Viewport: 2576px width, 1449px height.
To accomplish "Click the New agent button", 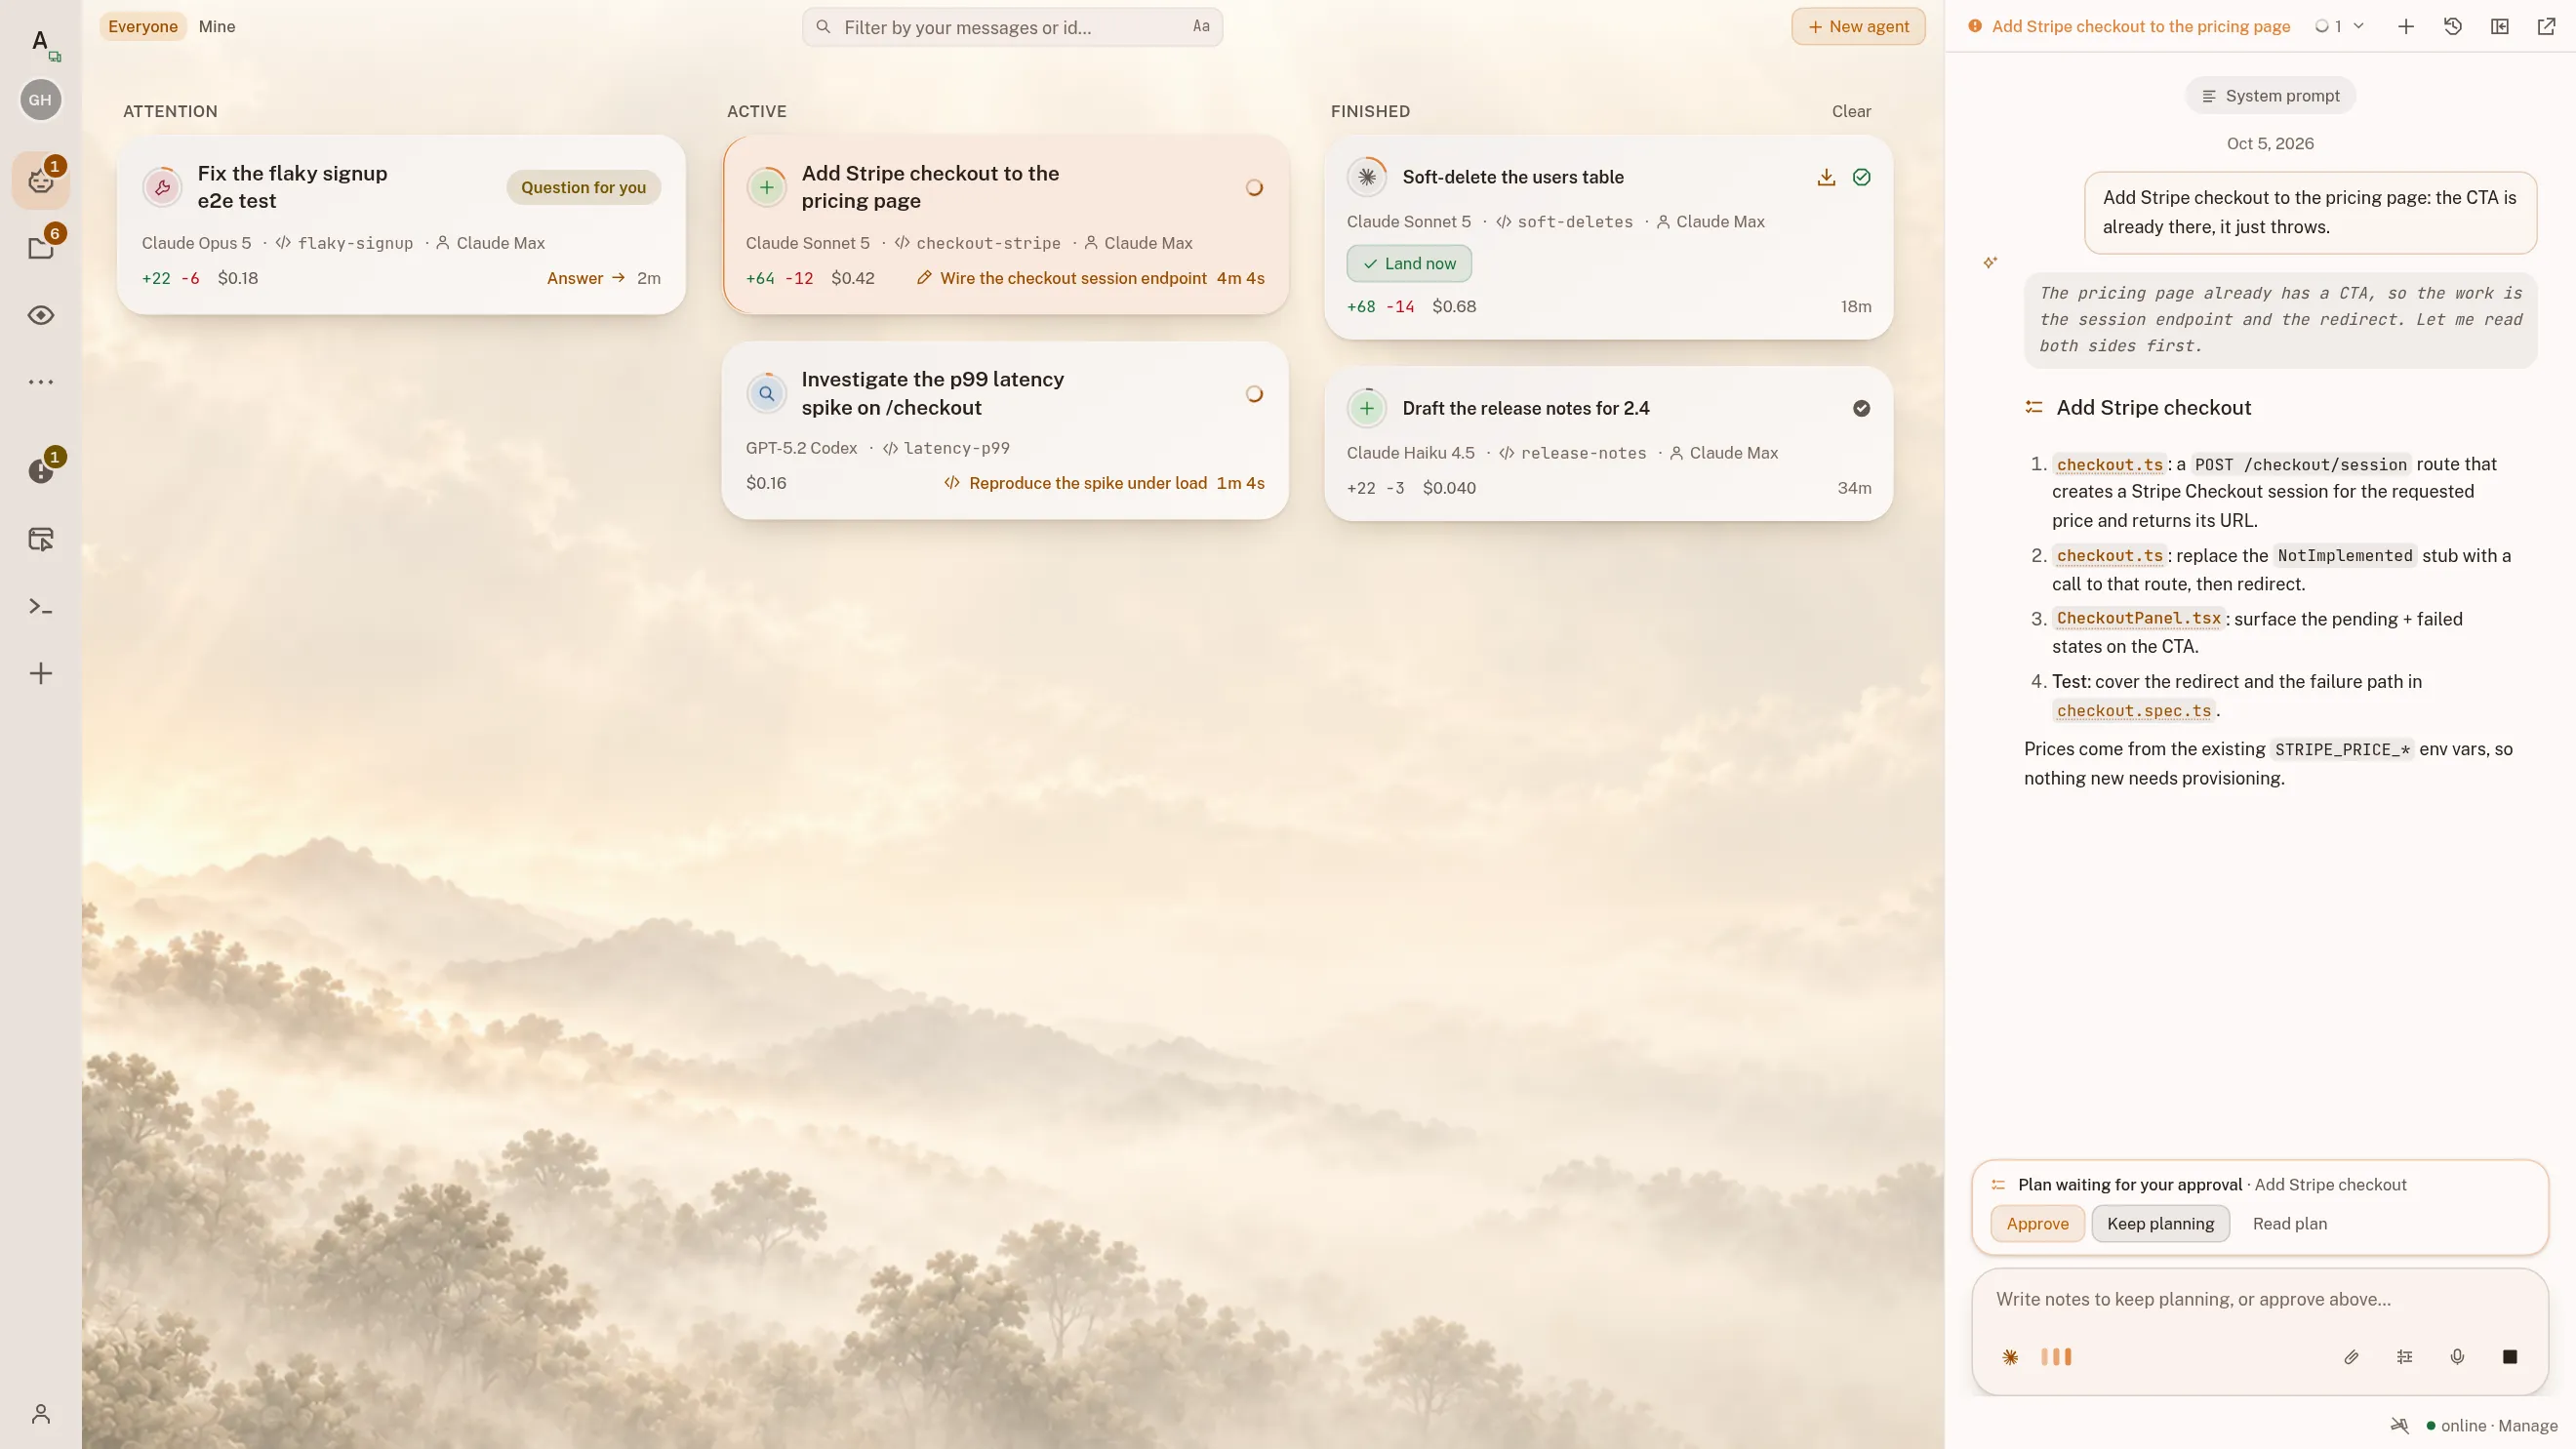I will click(x=1858, y=27).
